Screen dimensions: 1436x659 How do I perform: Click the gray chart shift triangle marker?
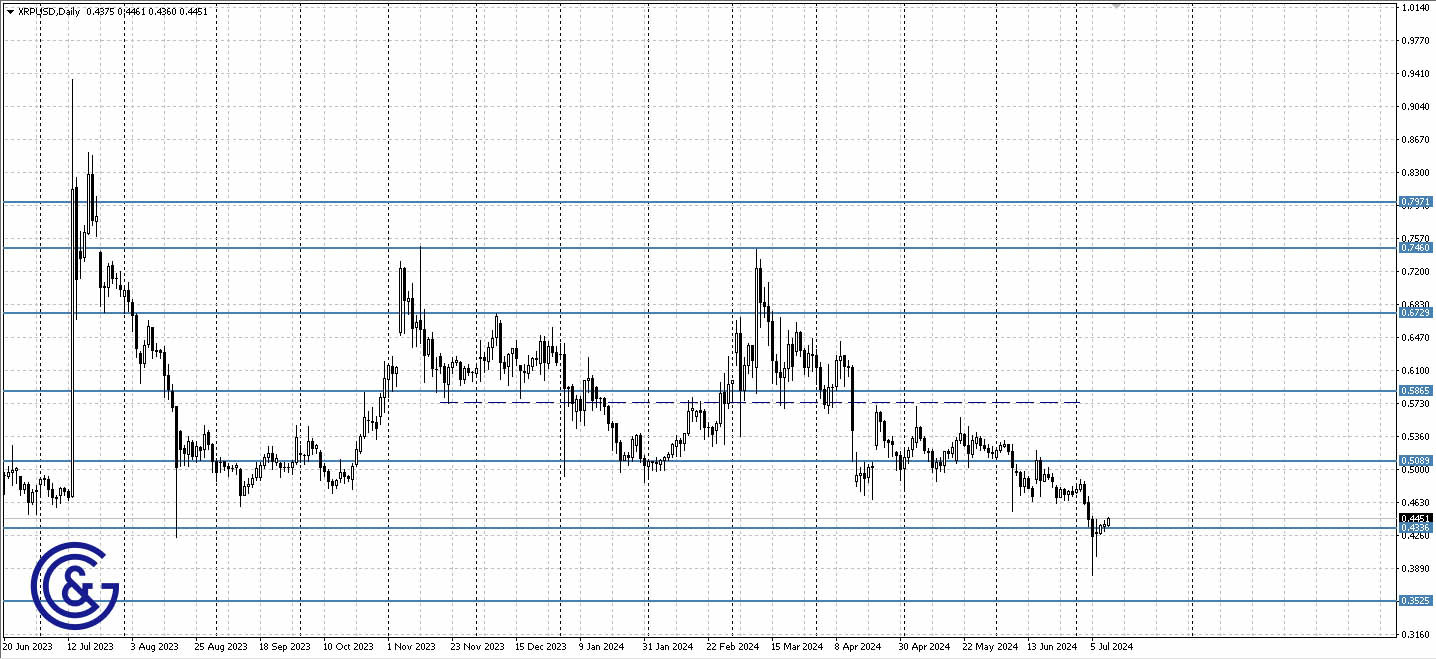1116,6
